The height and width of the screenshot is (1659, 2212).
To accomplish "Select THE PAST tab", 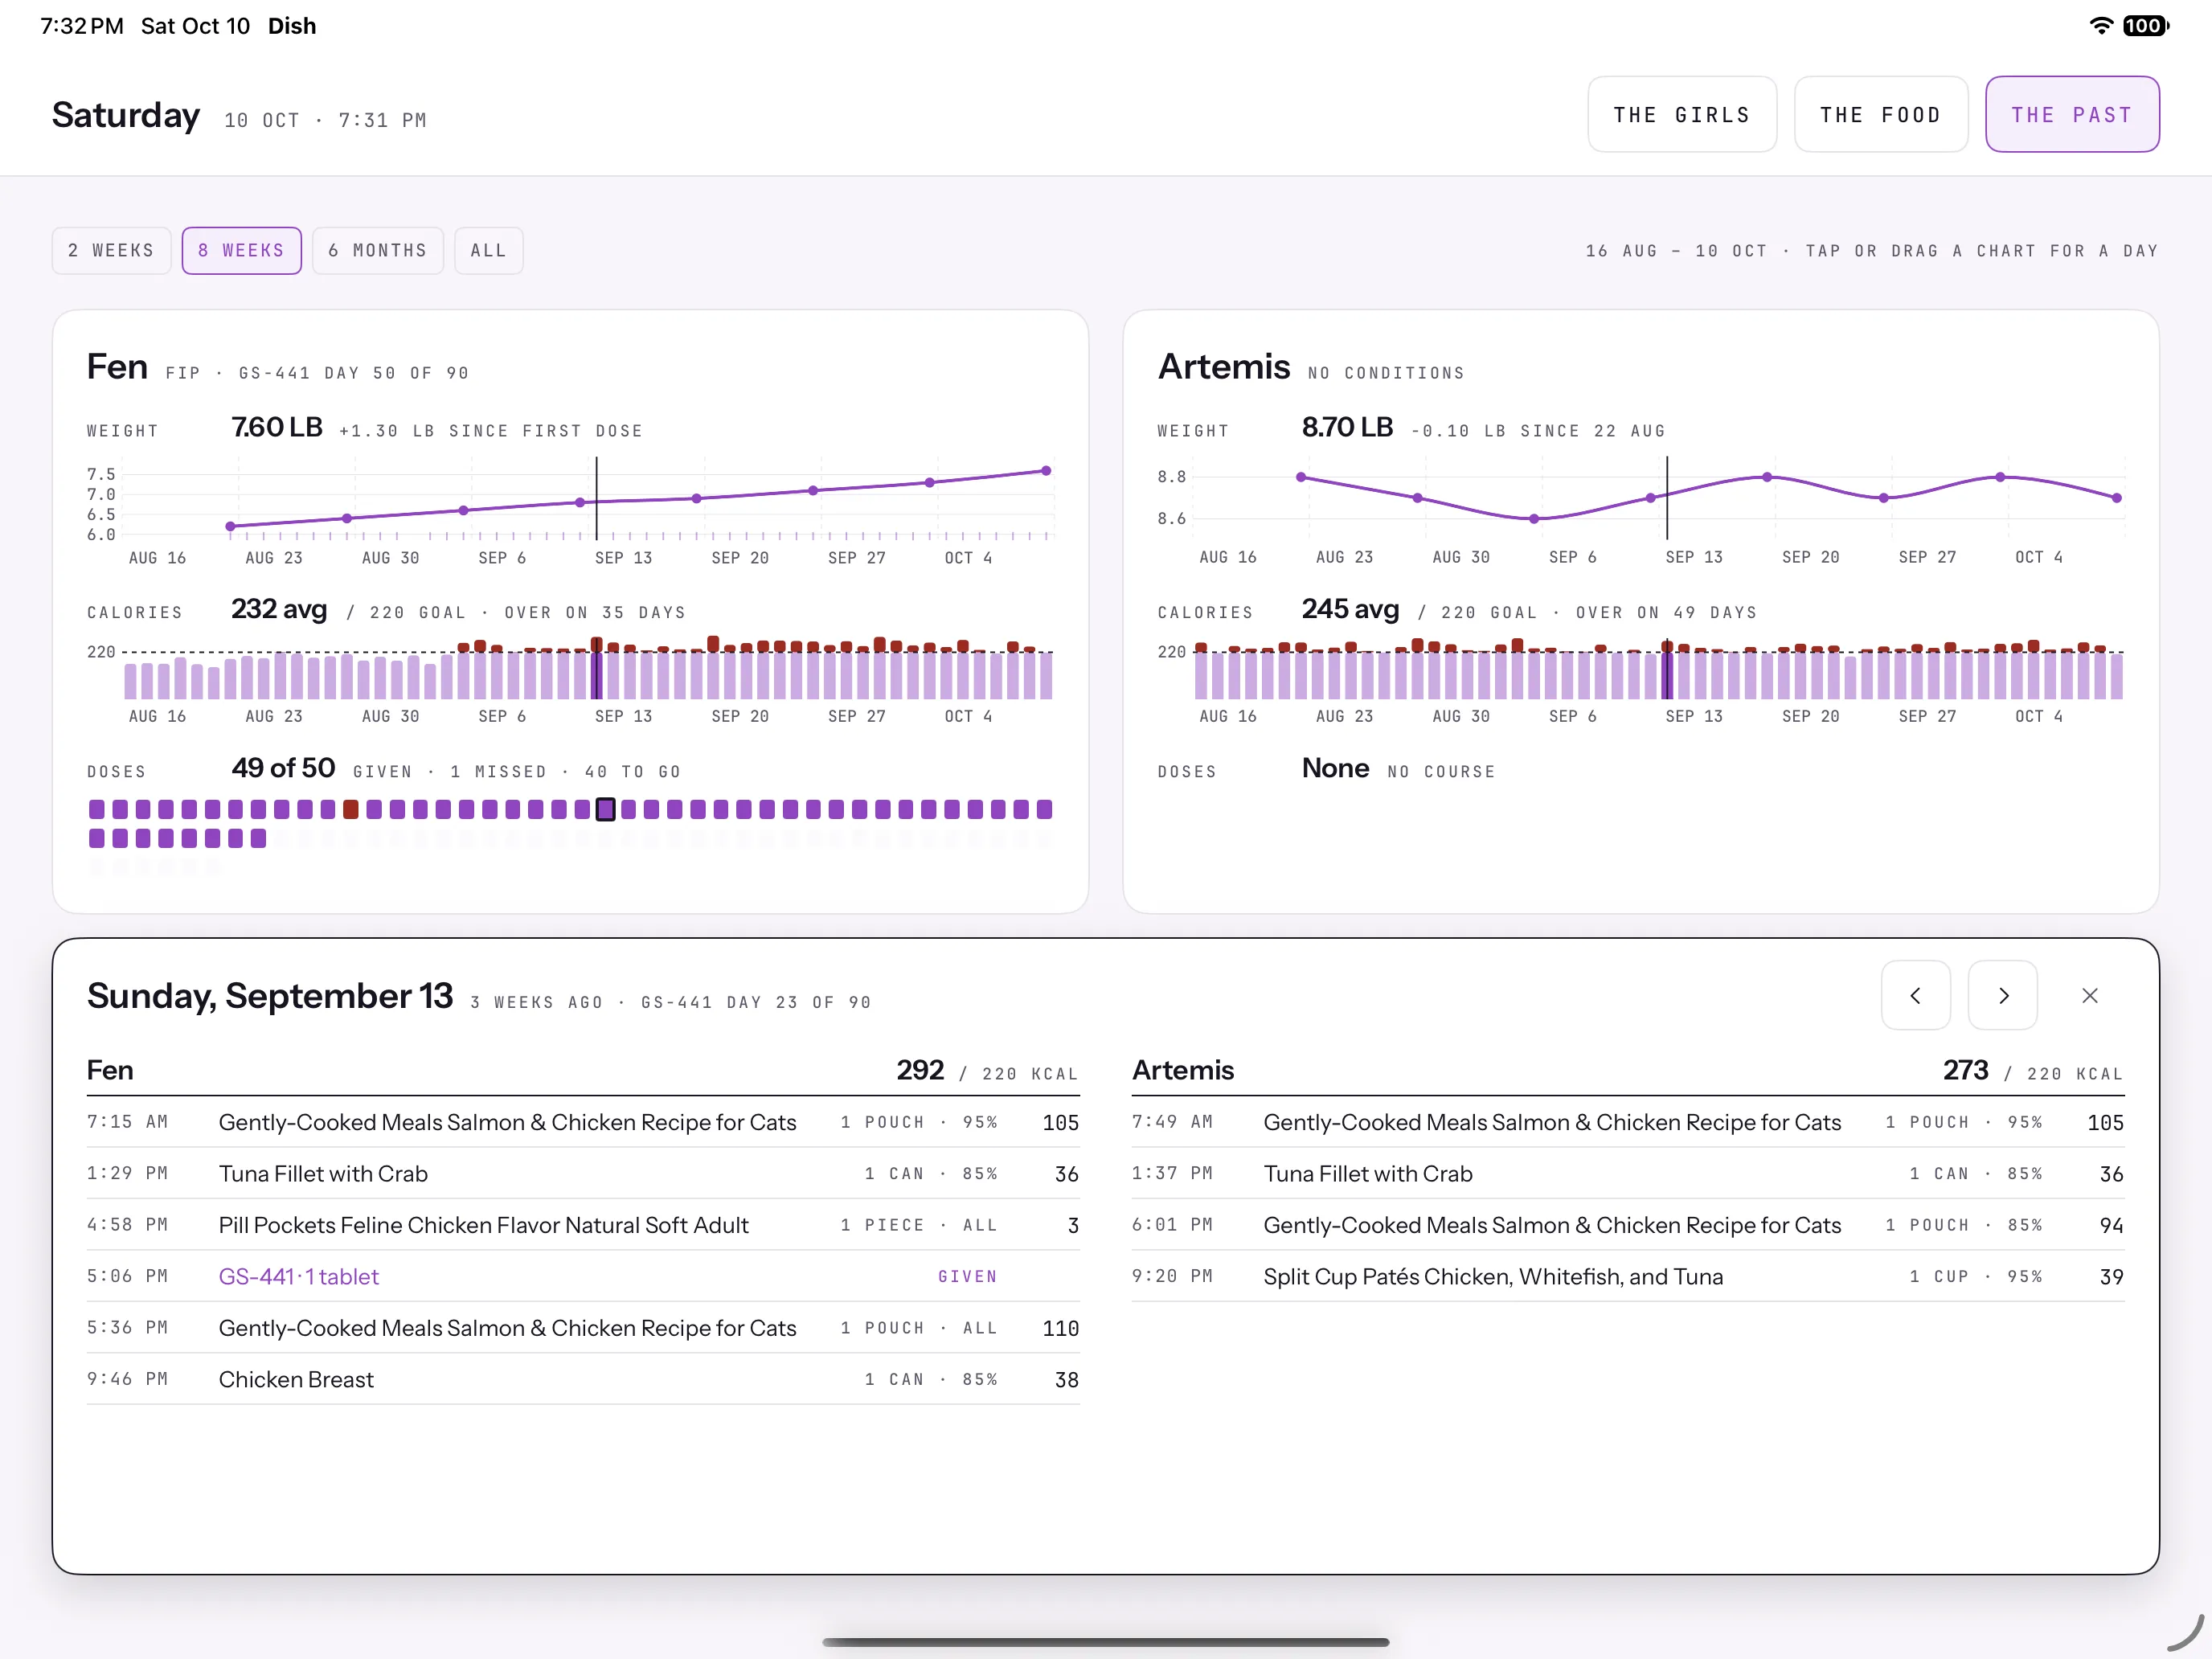I will coord(2072,114).
